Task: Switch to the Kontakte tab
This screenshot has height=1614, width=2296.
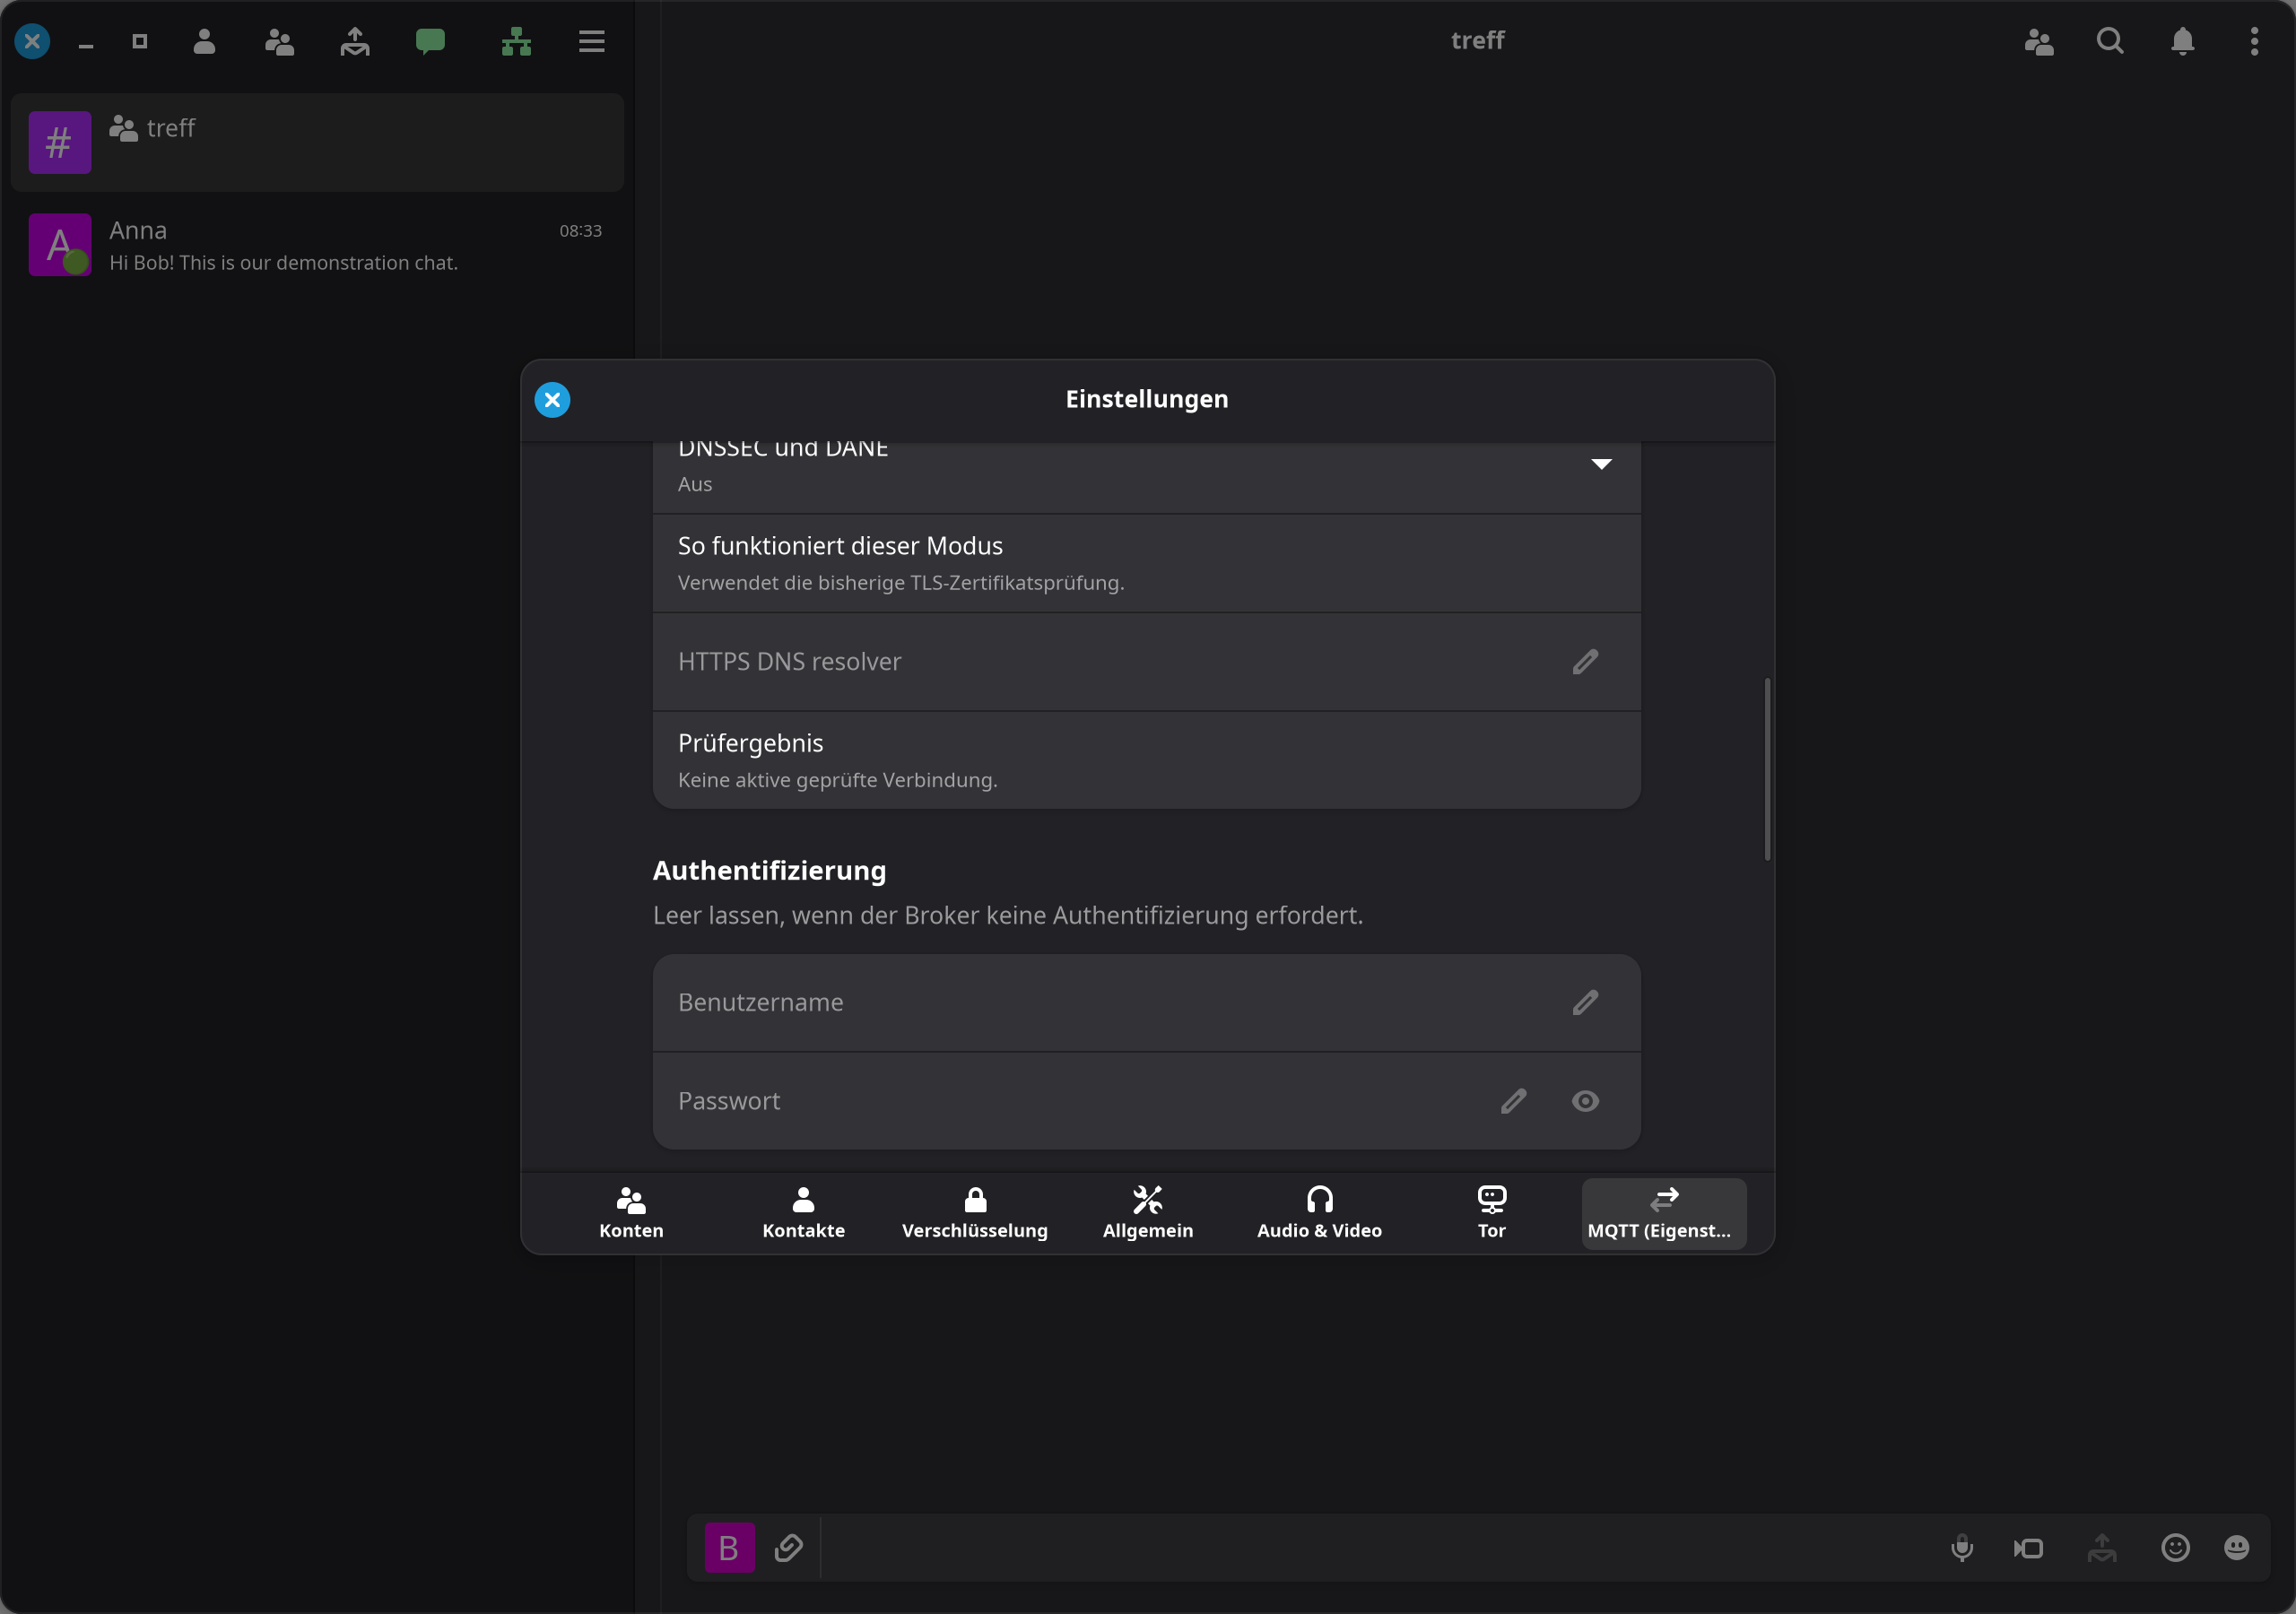Action: pyautogui.click(x=803, y=1213)
